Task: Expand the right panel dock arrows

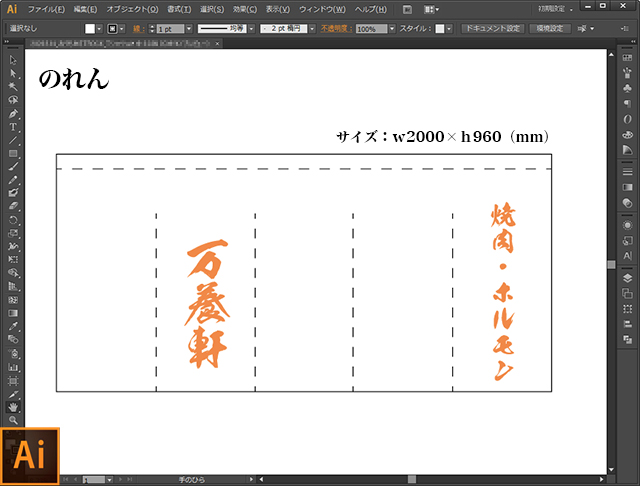Action: (633, 42)
